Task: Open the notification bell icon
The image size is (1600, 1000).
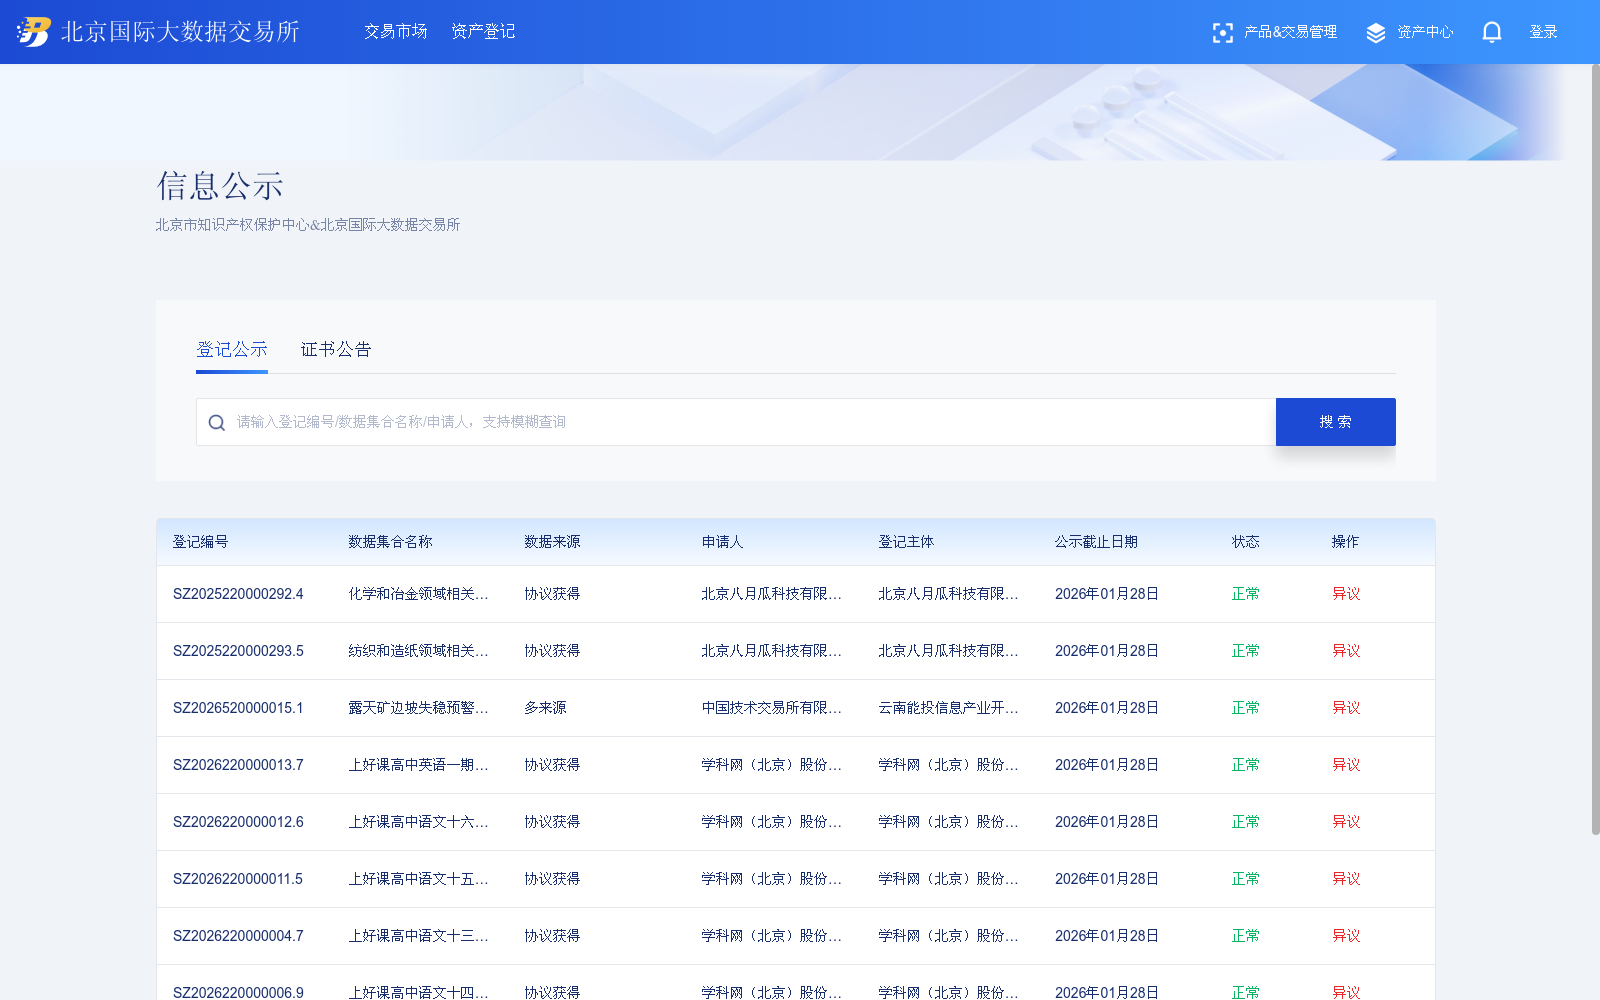Action: [1491, 32]
